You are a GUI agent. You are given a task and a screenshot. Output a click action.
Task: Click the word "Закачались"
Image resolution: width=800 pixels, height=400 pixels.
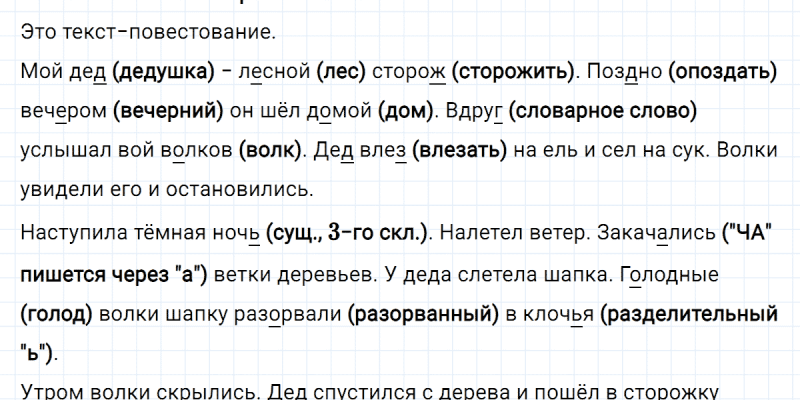click(x=655, y=234)
